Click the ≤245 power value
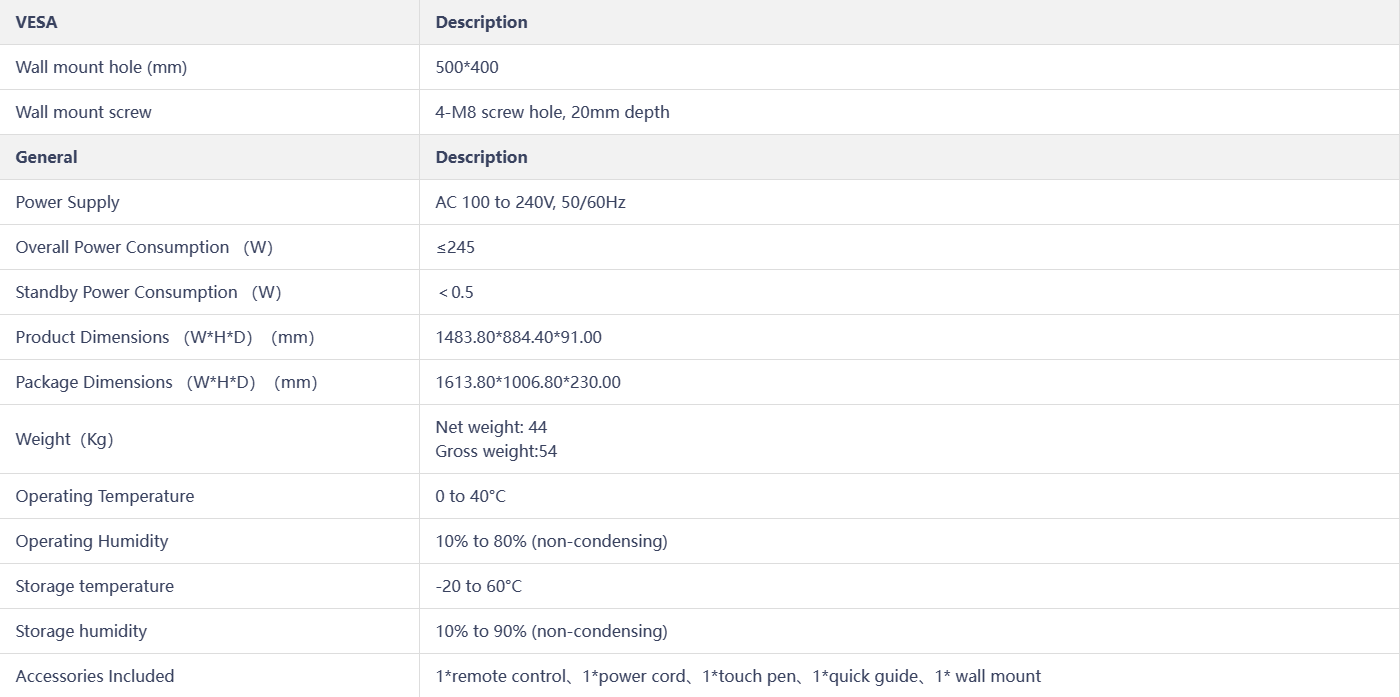Image resolution: width=1400 pixels, height=697 pixels. pyautogui.click(x=455, y=247)
